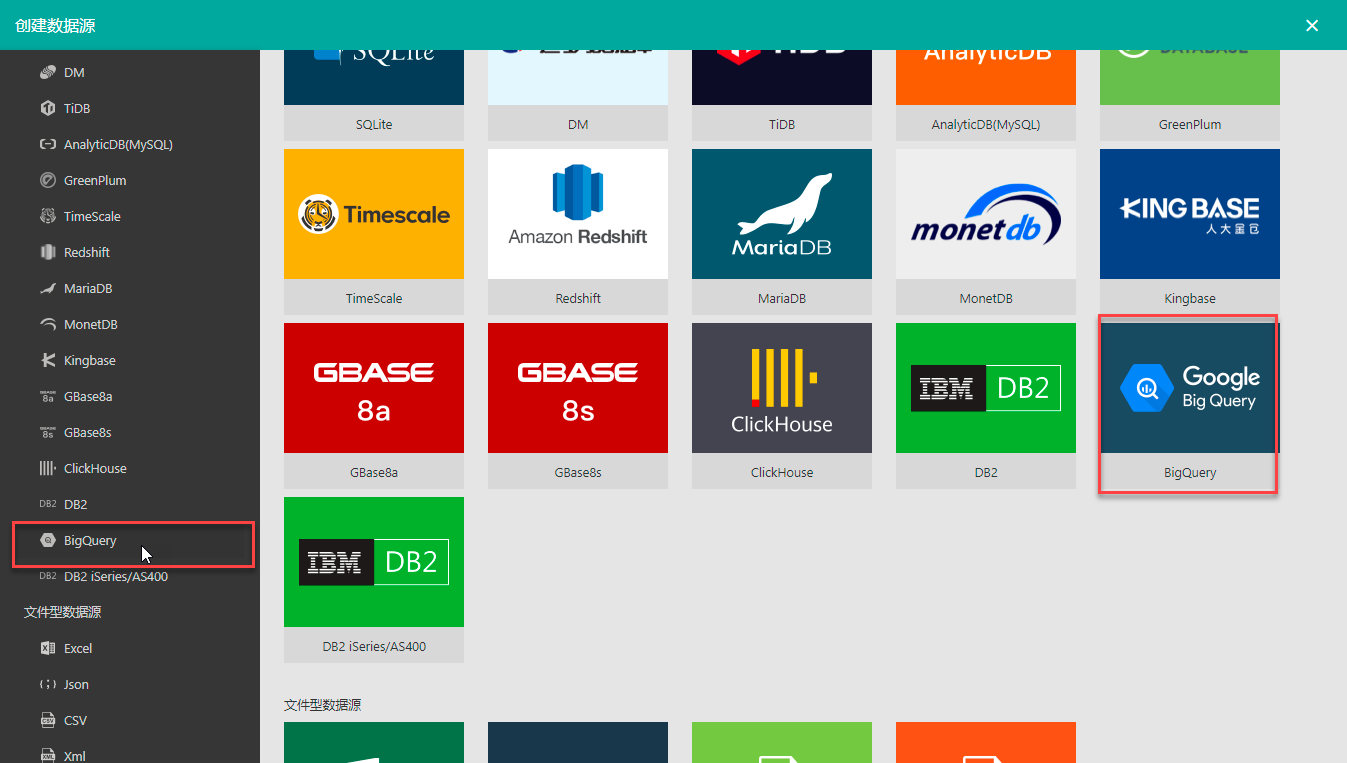This screenshot has width=1347, height=763.
Task: Choose the Amazon Redshift tile
Action: coord(578,232)
